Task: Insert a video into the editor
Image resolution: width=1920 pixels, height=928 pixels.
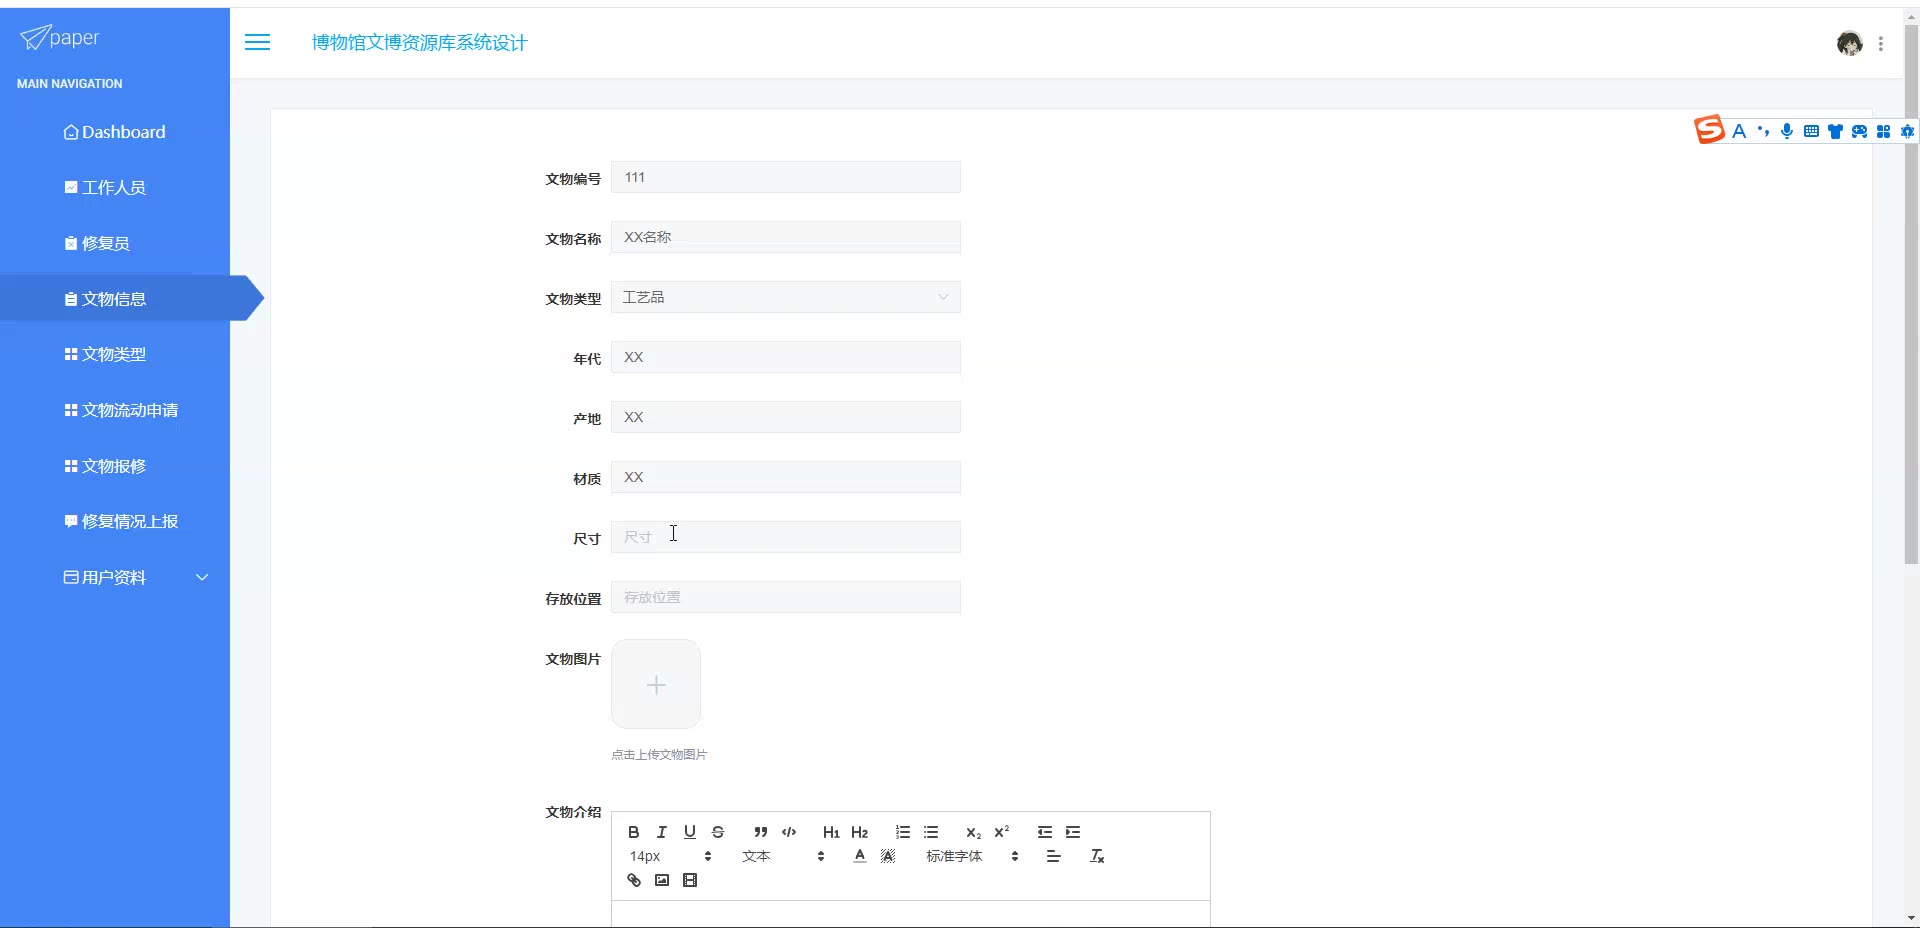Action: click(689, 880)
